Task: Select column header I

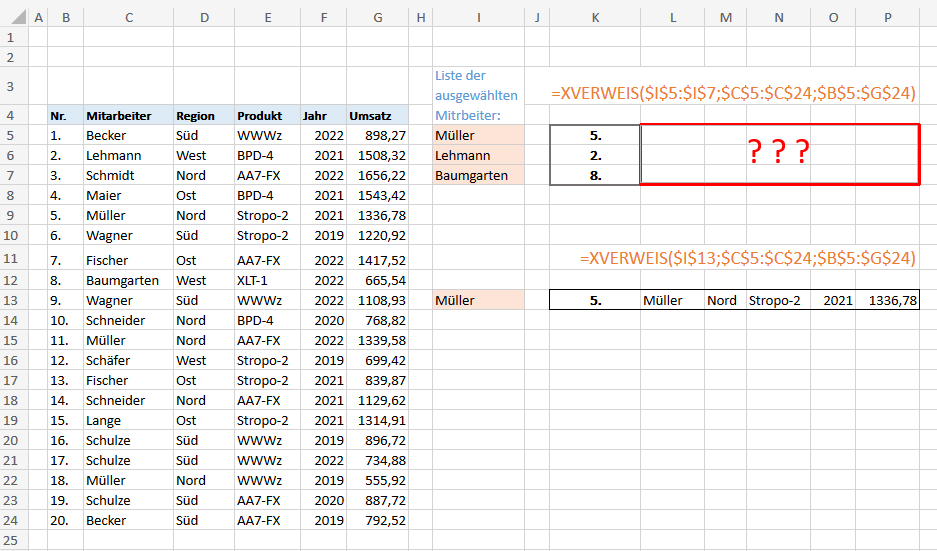Action: [479, 17]
